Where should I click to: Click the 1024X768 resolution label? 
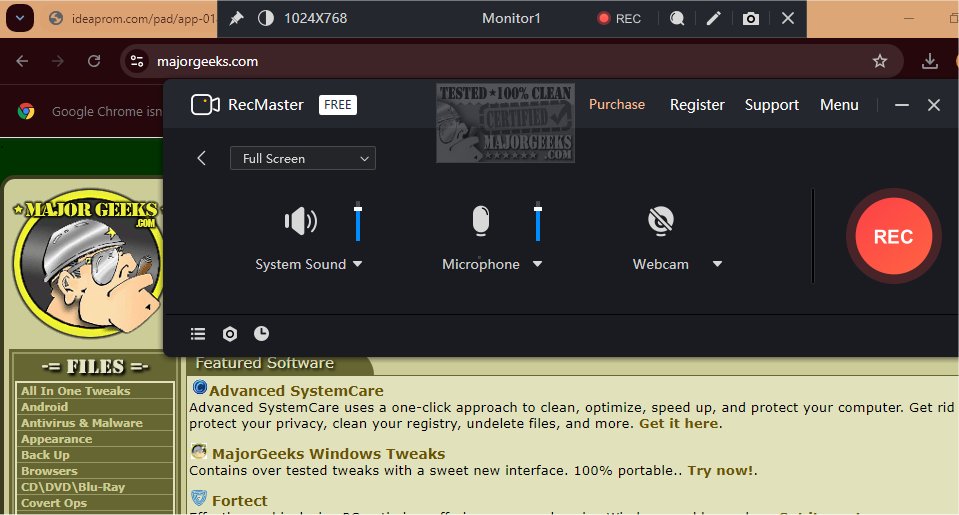coord(316,18)
